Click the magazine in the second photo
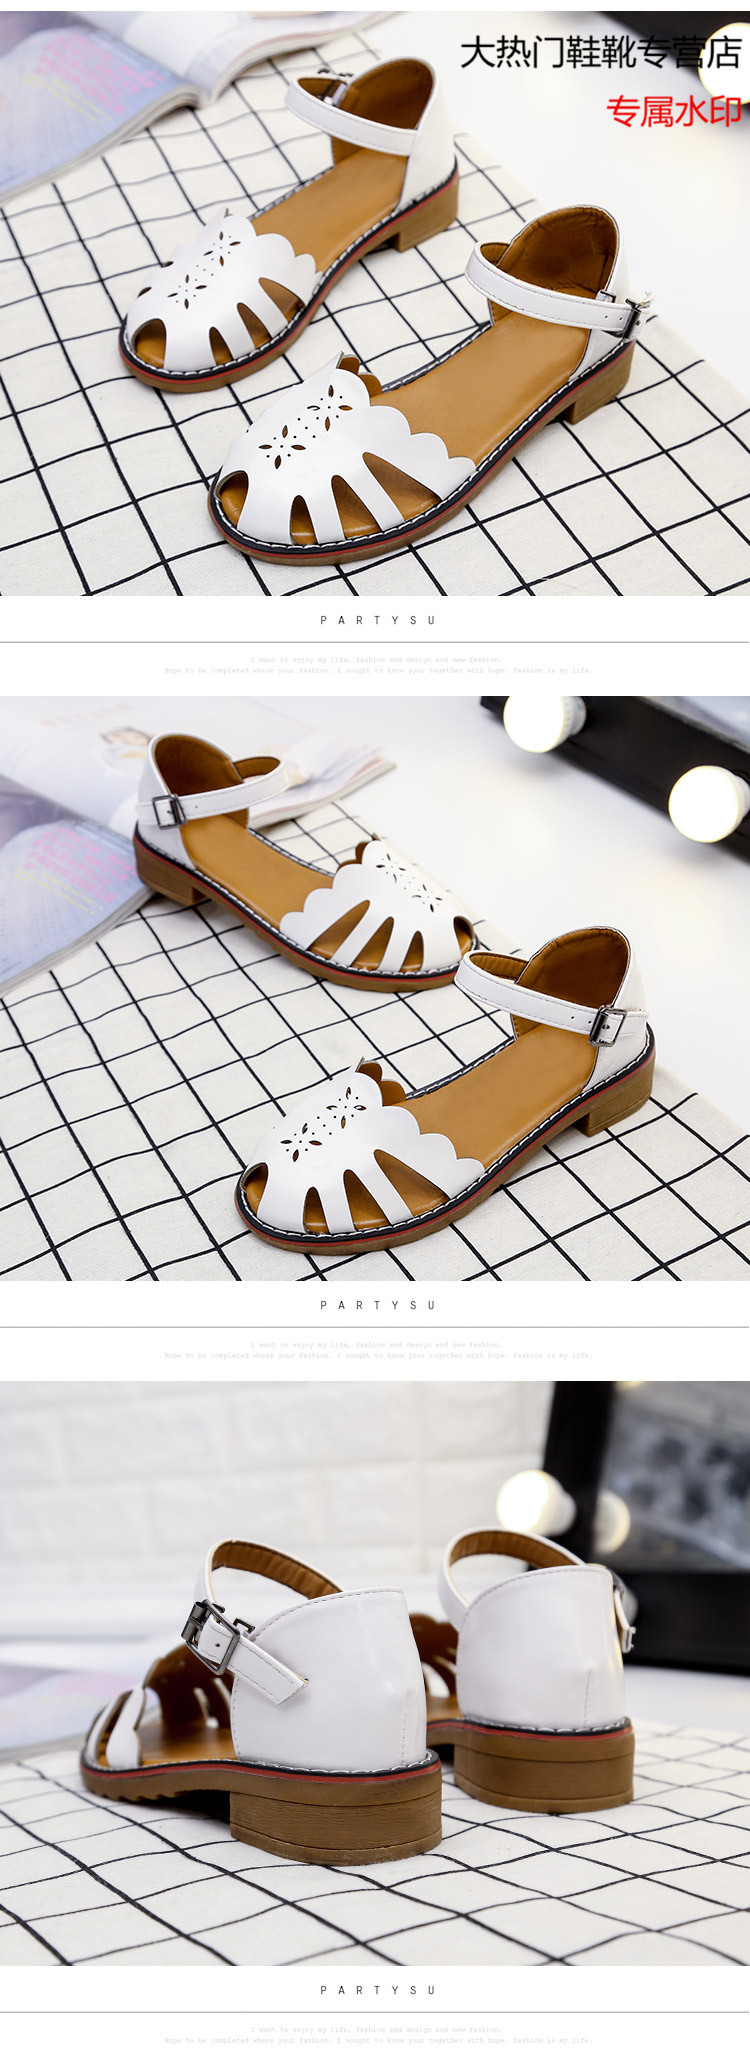Image resolution: width=750 pixels, height=2058 pixels. tap(60, 860)
